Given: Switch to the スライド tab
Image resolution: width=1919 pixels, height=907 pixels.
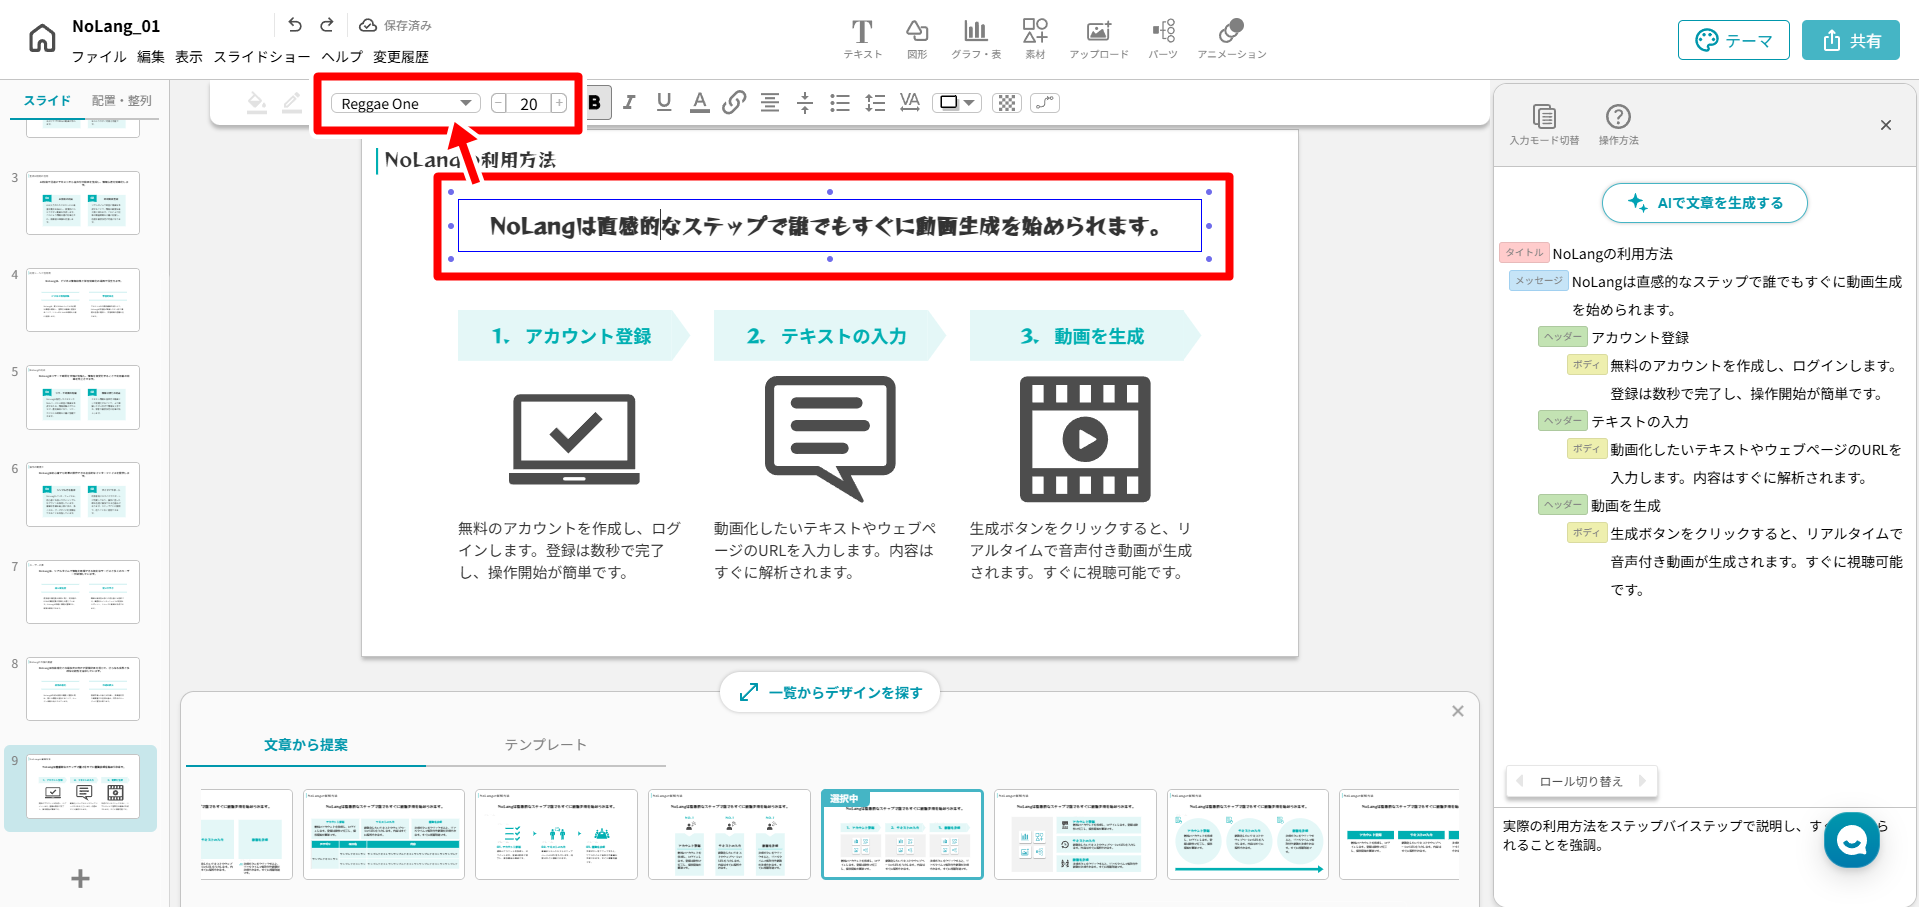Looking at the screenshot, I should (47, 101).
